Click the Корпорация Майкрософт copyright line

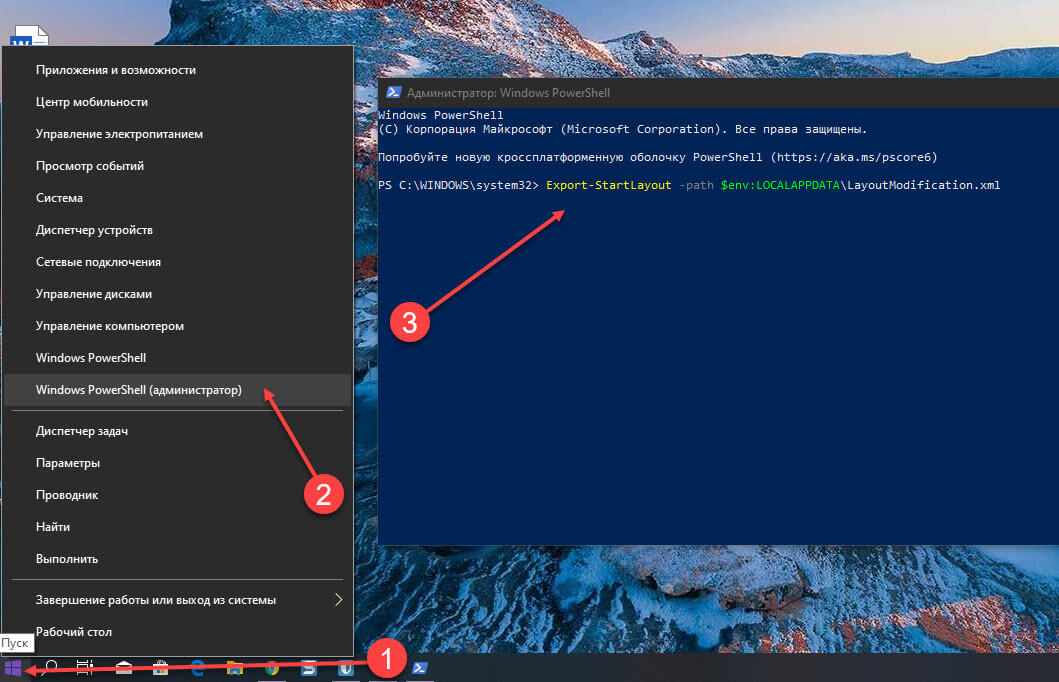tap(622, 129)
